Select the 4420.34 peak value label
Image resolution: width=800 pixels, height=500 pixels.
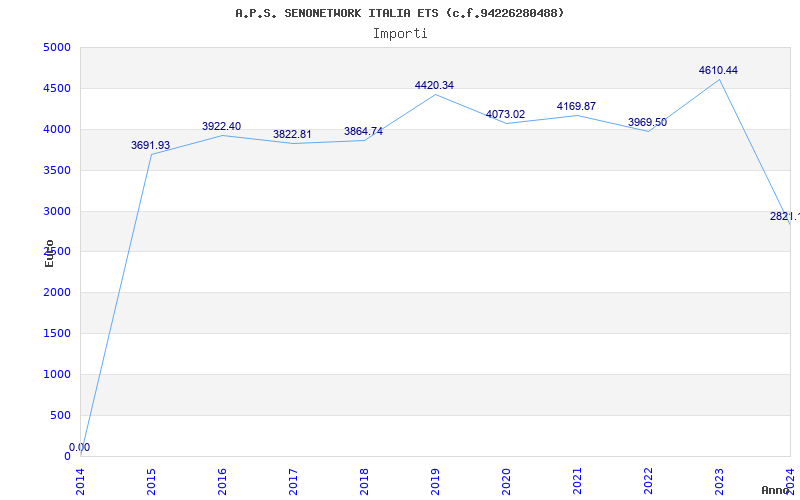434,85
